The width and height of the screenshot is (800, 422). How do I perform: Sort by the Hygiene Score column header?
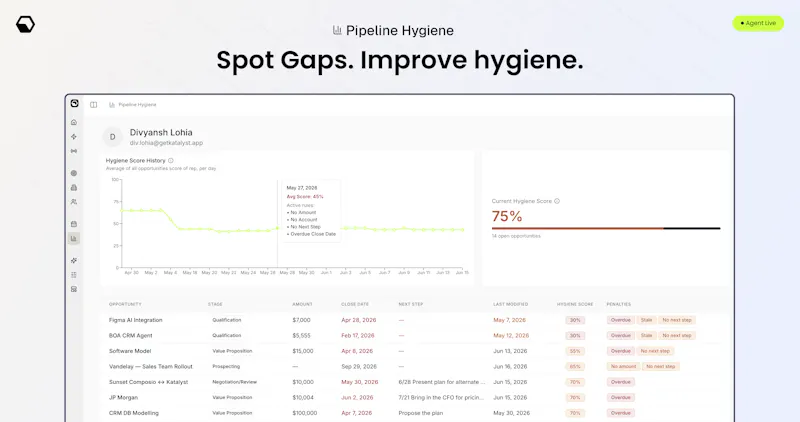pos(575,304)
